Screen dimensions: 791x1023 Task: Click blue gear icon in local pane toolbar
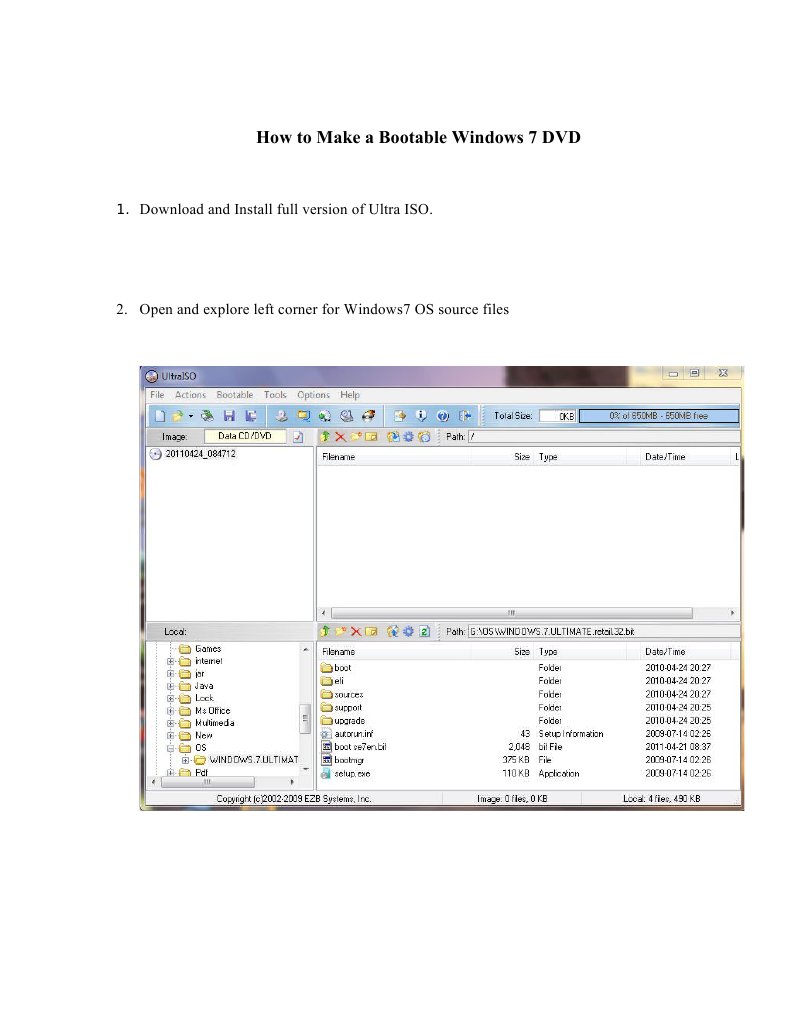pyautogui.click(x=409, y=631)
